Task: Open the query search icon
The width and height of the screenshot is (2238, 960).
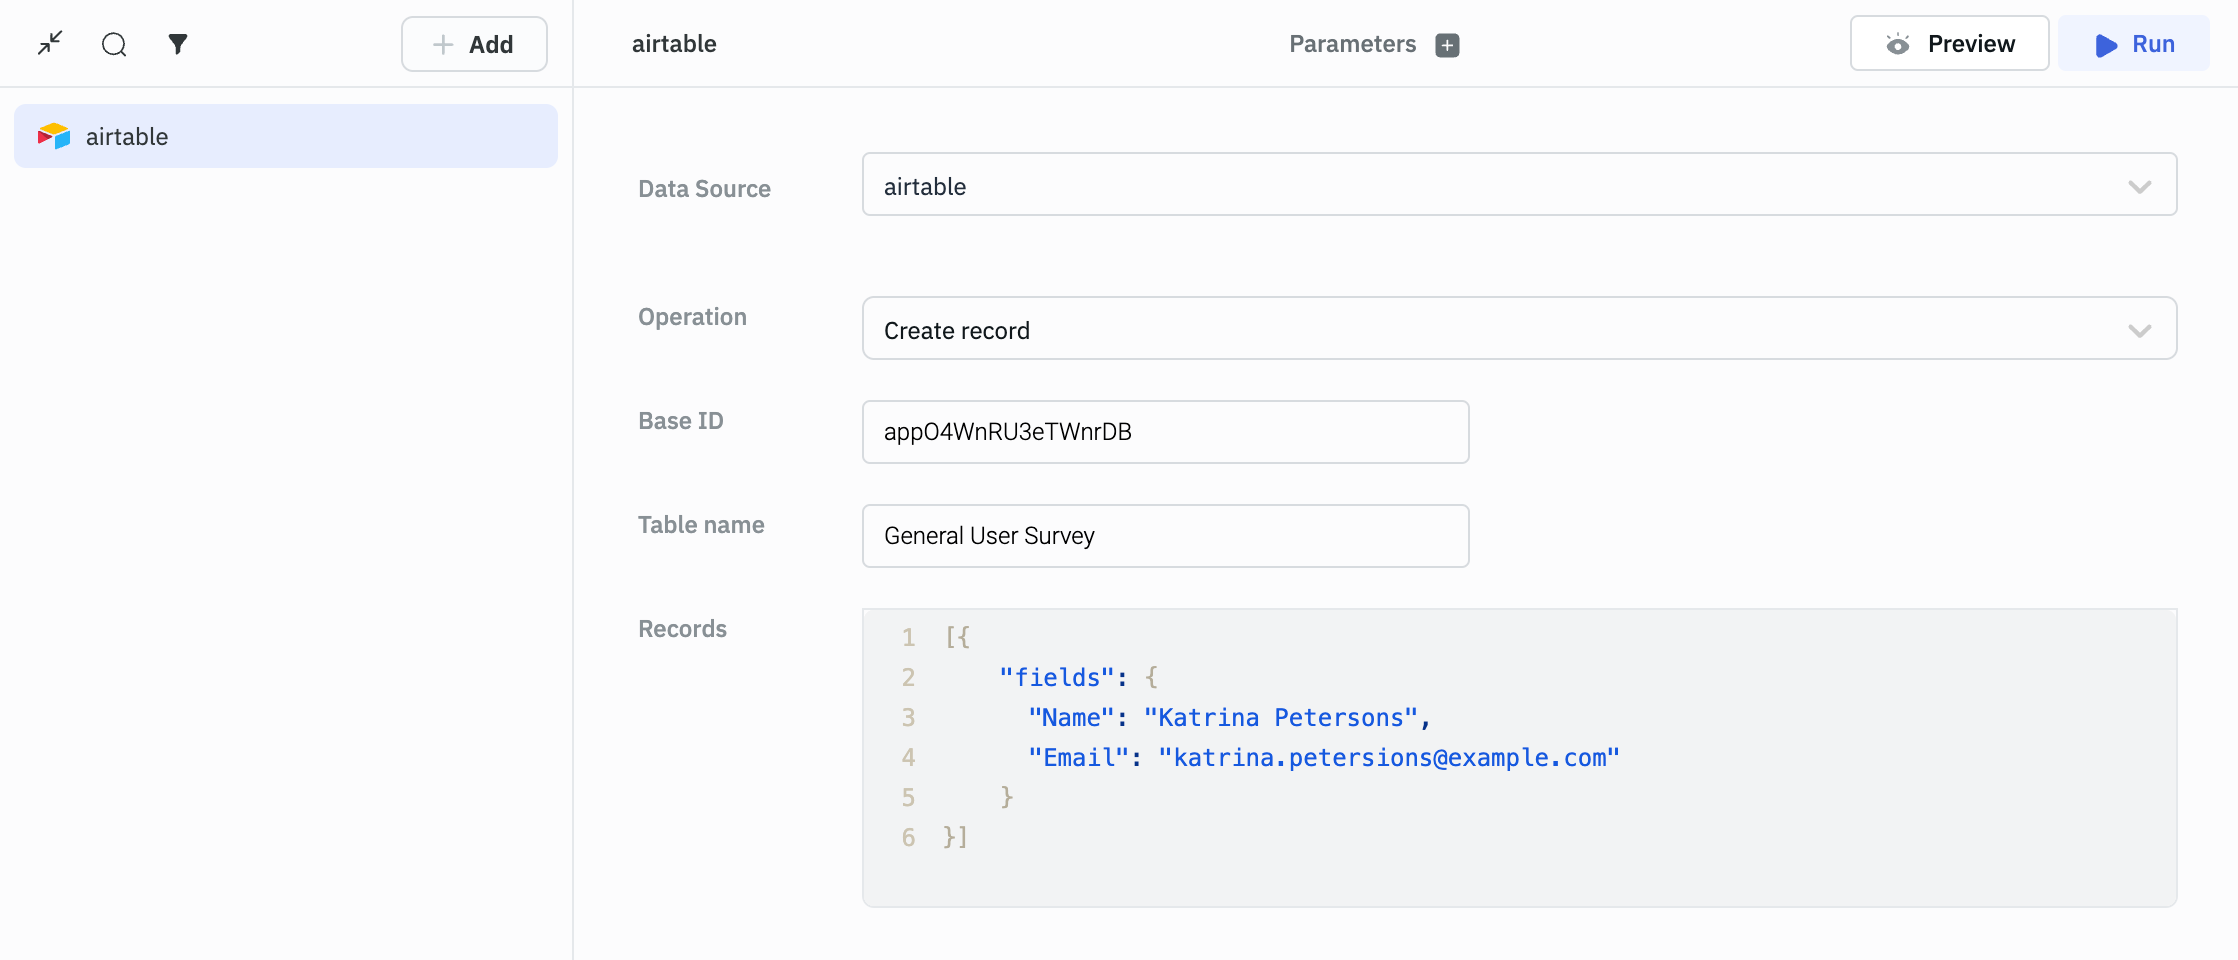Action: (114, 44)
